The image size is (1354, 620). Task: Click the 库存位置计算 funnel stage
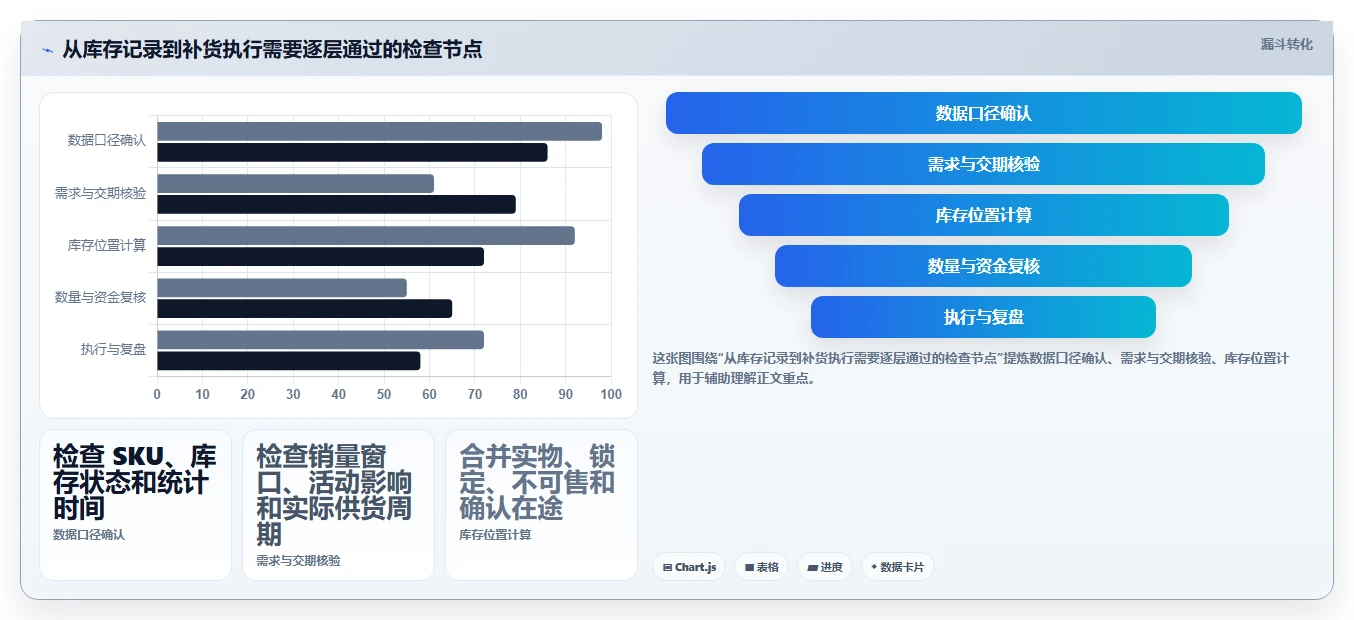click(984, 215)
